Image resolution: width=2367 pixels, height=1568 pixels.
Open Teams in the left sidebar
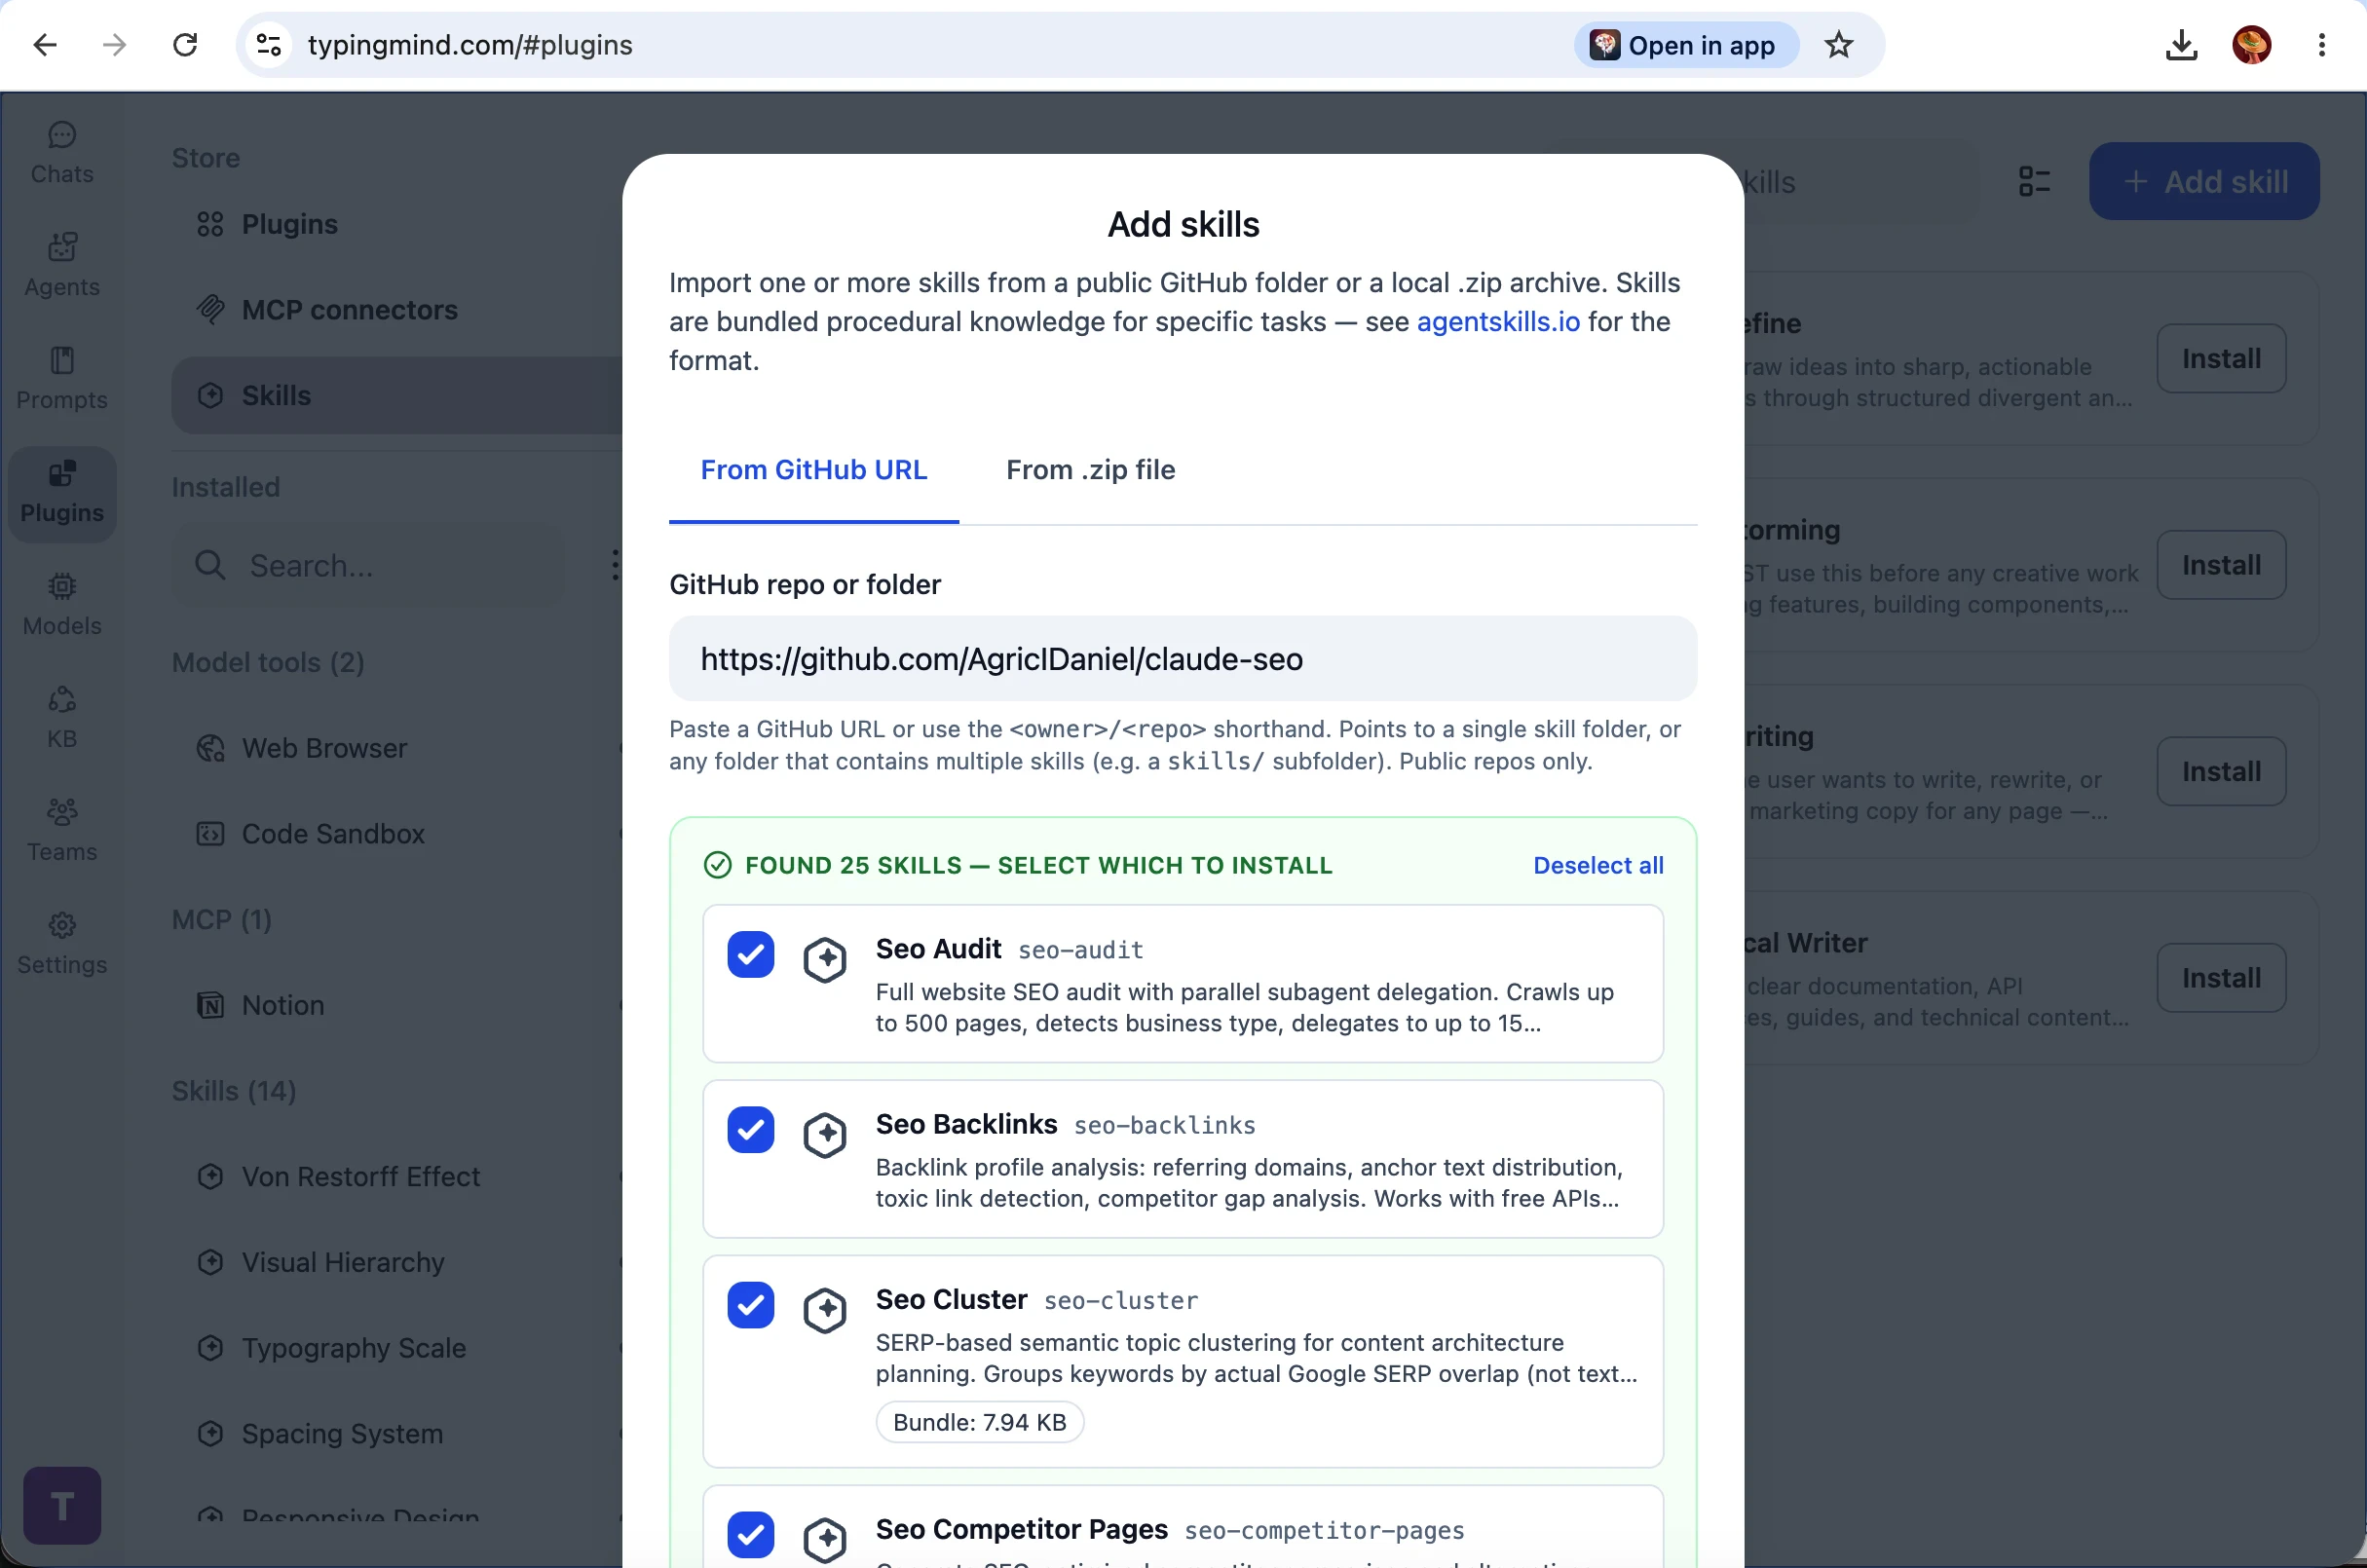(62, 832)
